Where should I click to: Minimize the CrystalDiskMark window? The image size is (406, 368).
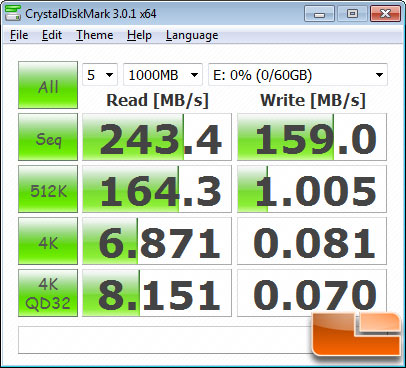click(319, 14)
